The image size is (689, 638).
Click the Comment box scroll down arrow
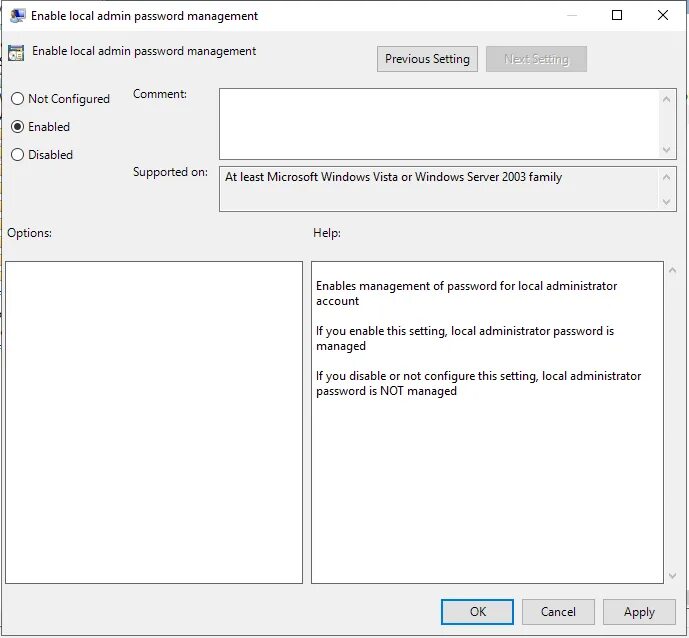[666, 150]
